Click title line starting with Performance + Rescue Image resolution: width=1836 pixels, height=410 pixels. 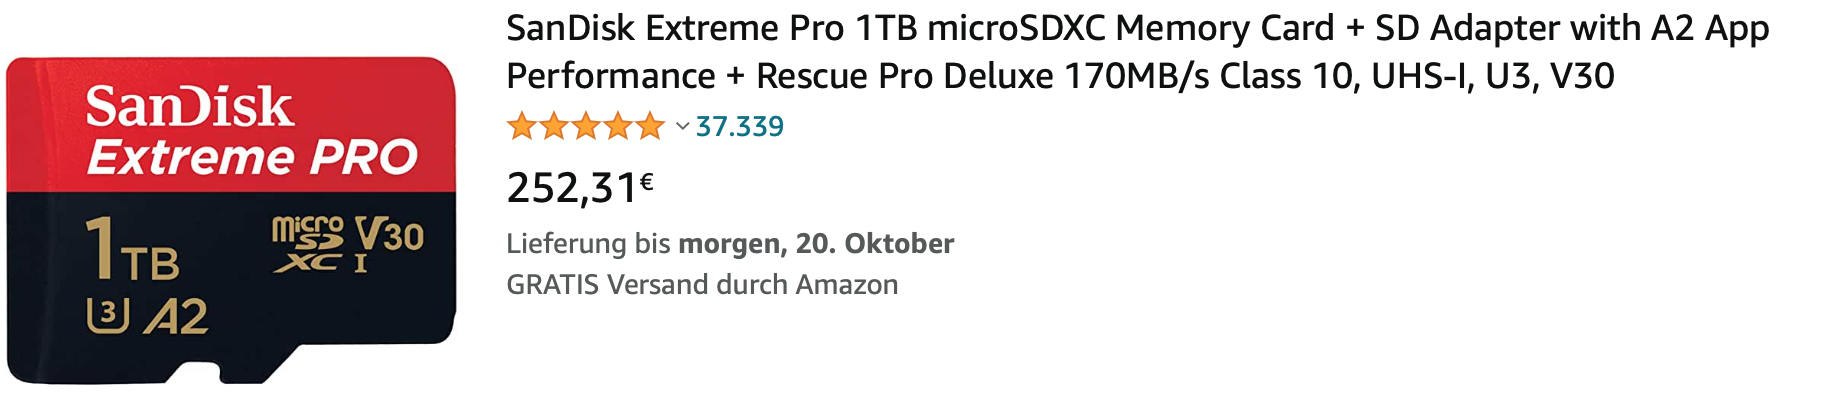[x=1060, y=77]
